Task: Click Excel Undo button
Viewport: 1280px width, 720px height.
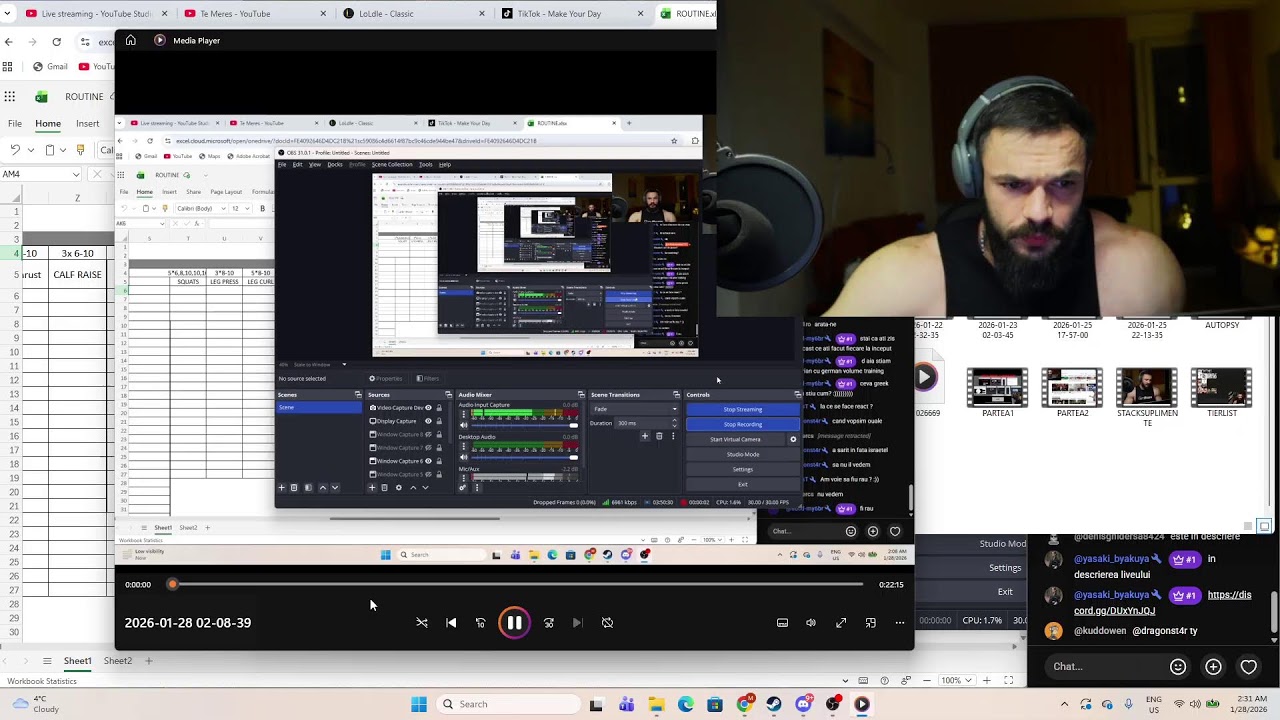Action: (x=15, y=150)
